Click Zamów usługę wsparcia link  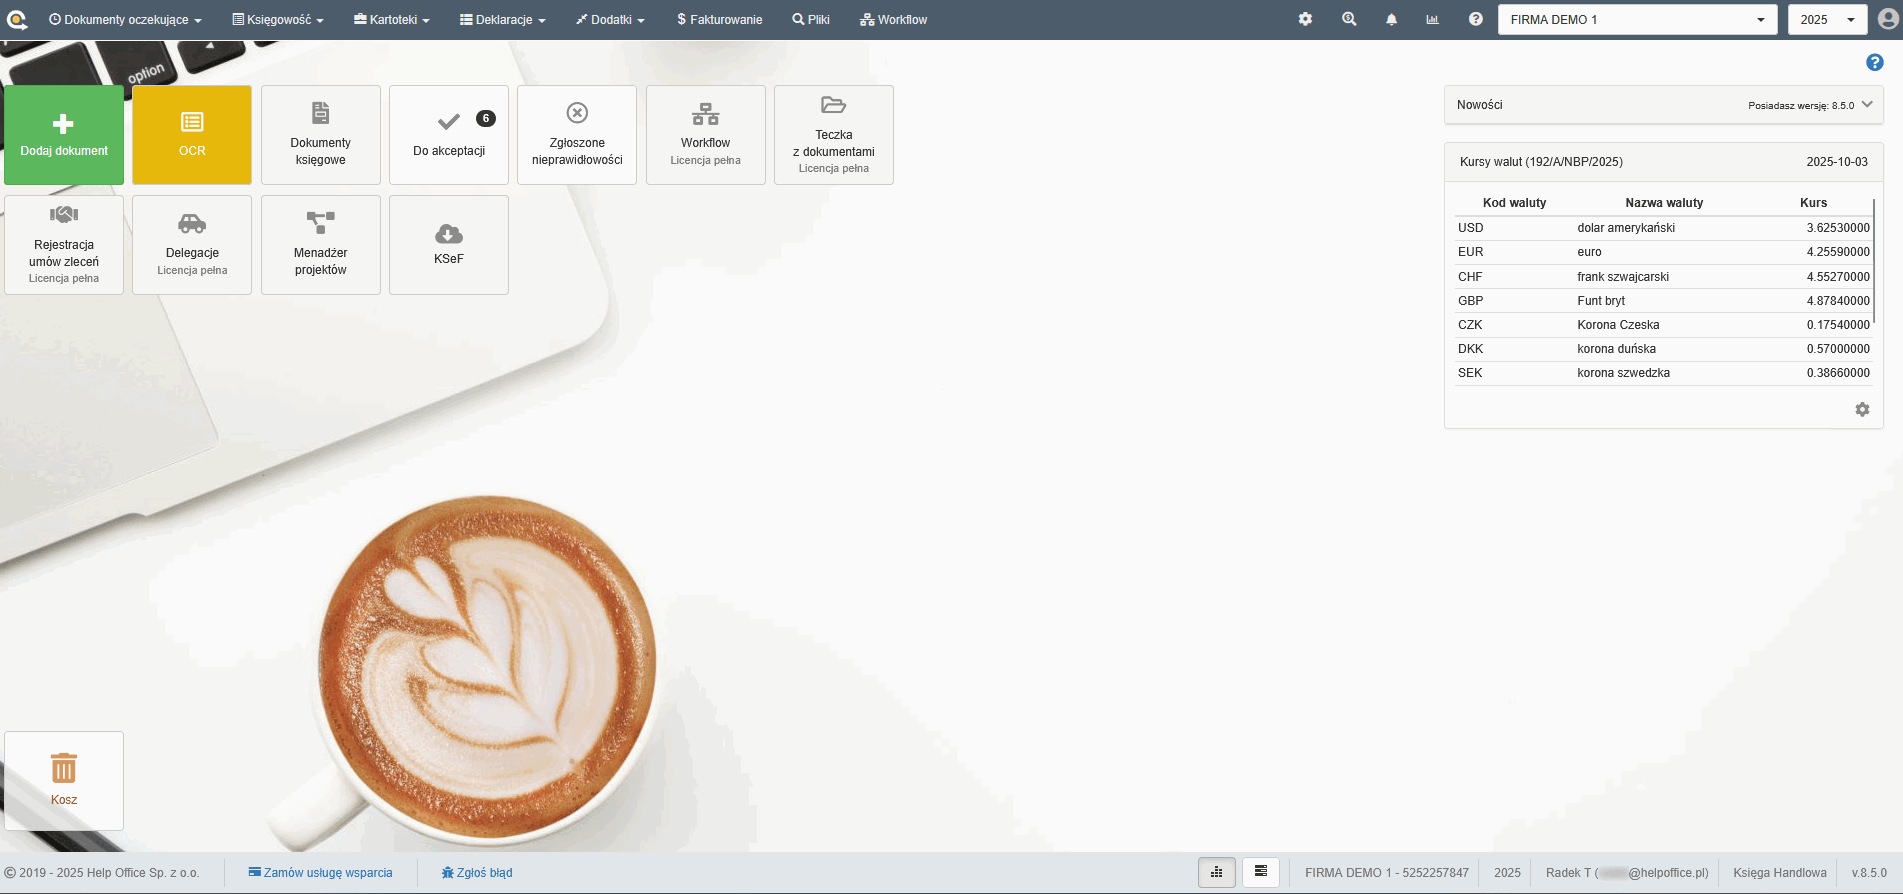[x=321, y=872]
